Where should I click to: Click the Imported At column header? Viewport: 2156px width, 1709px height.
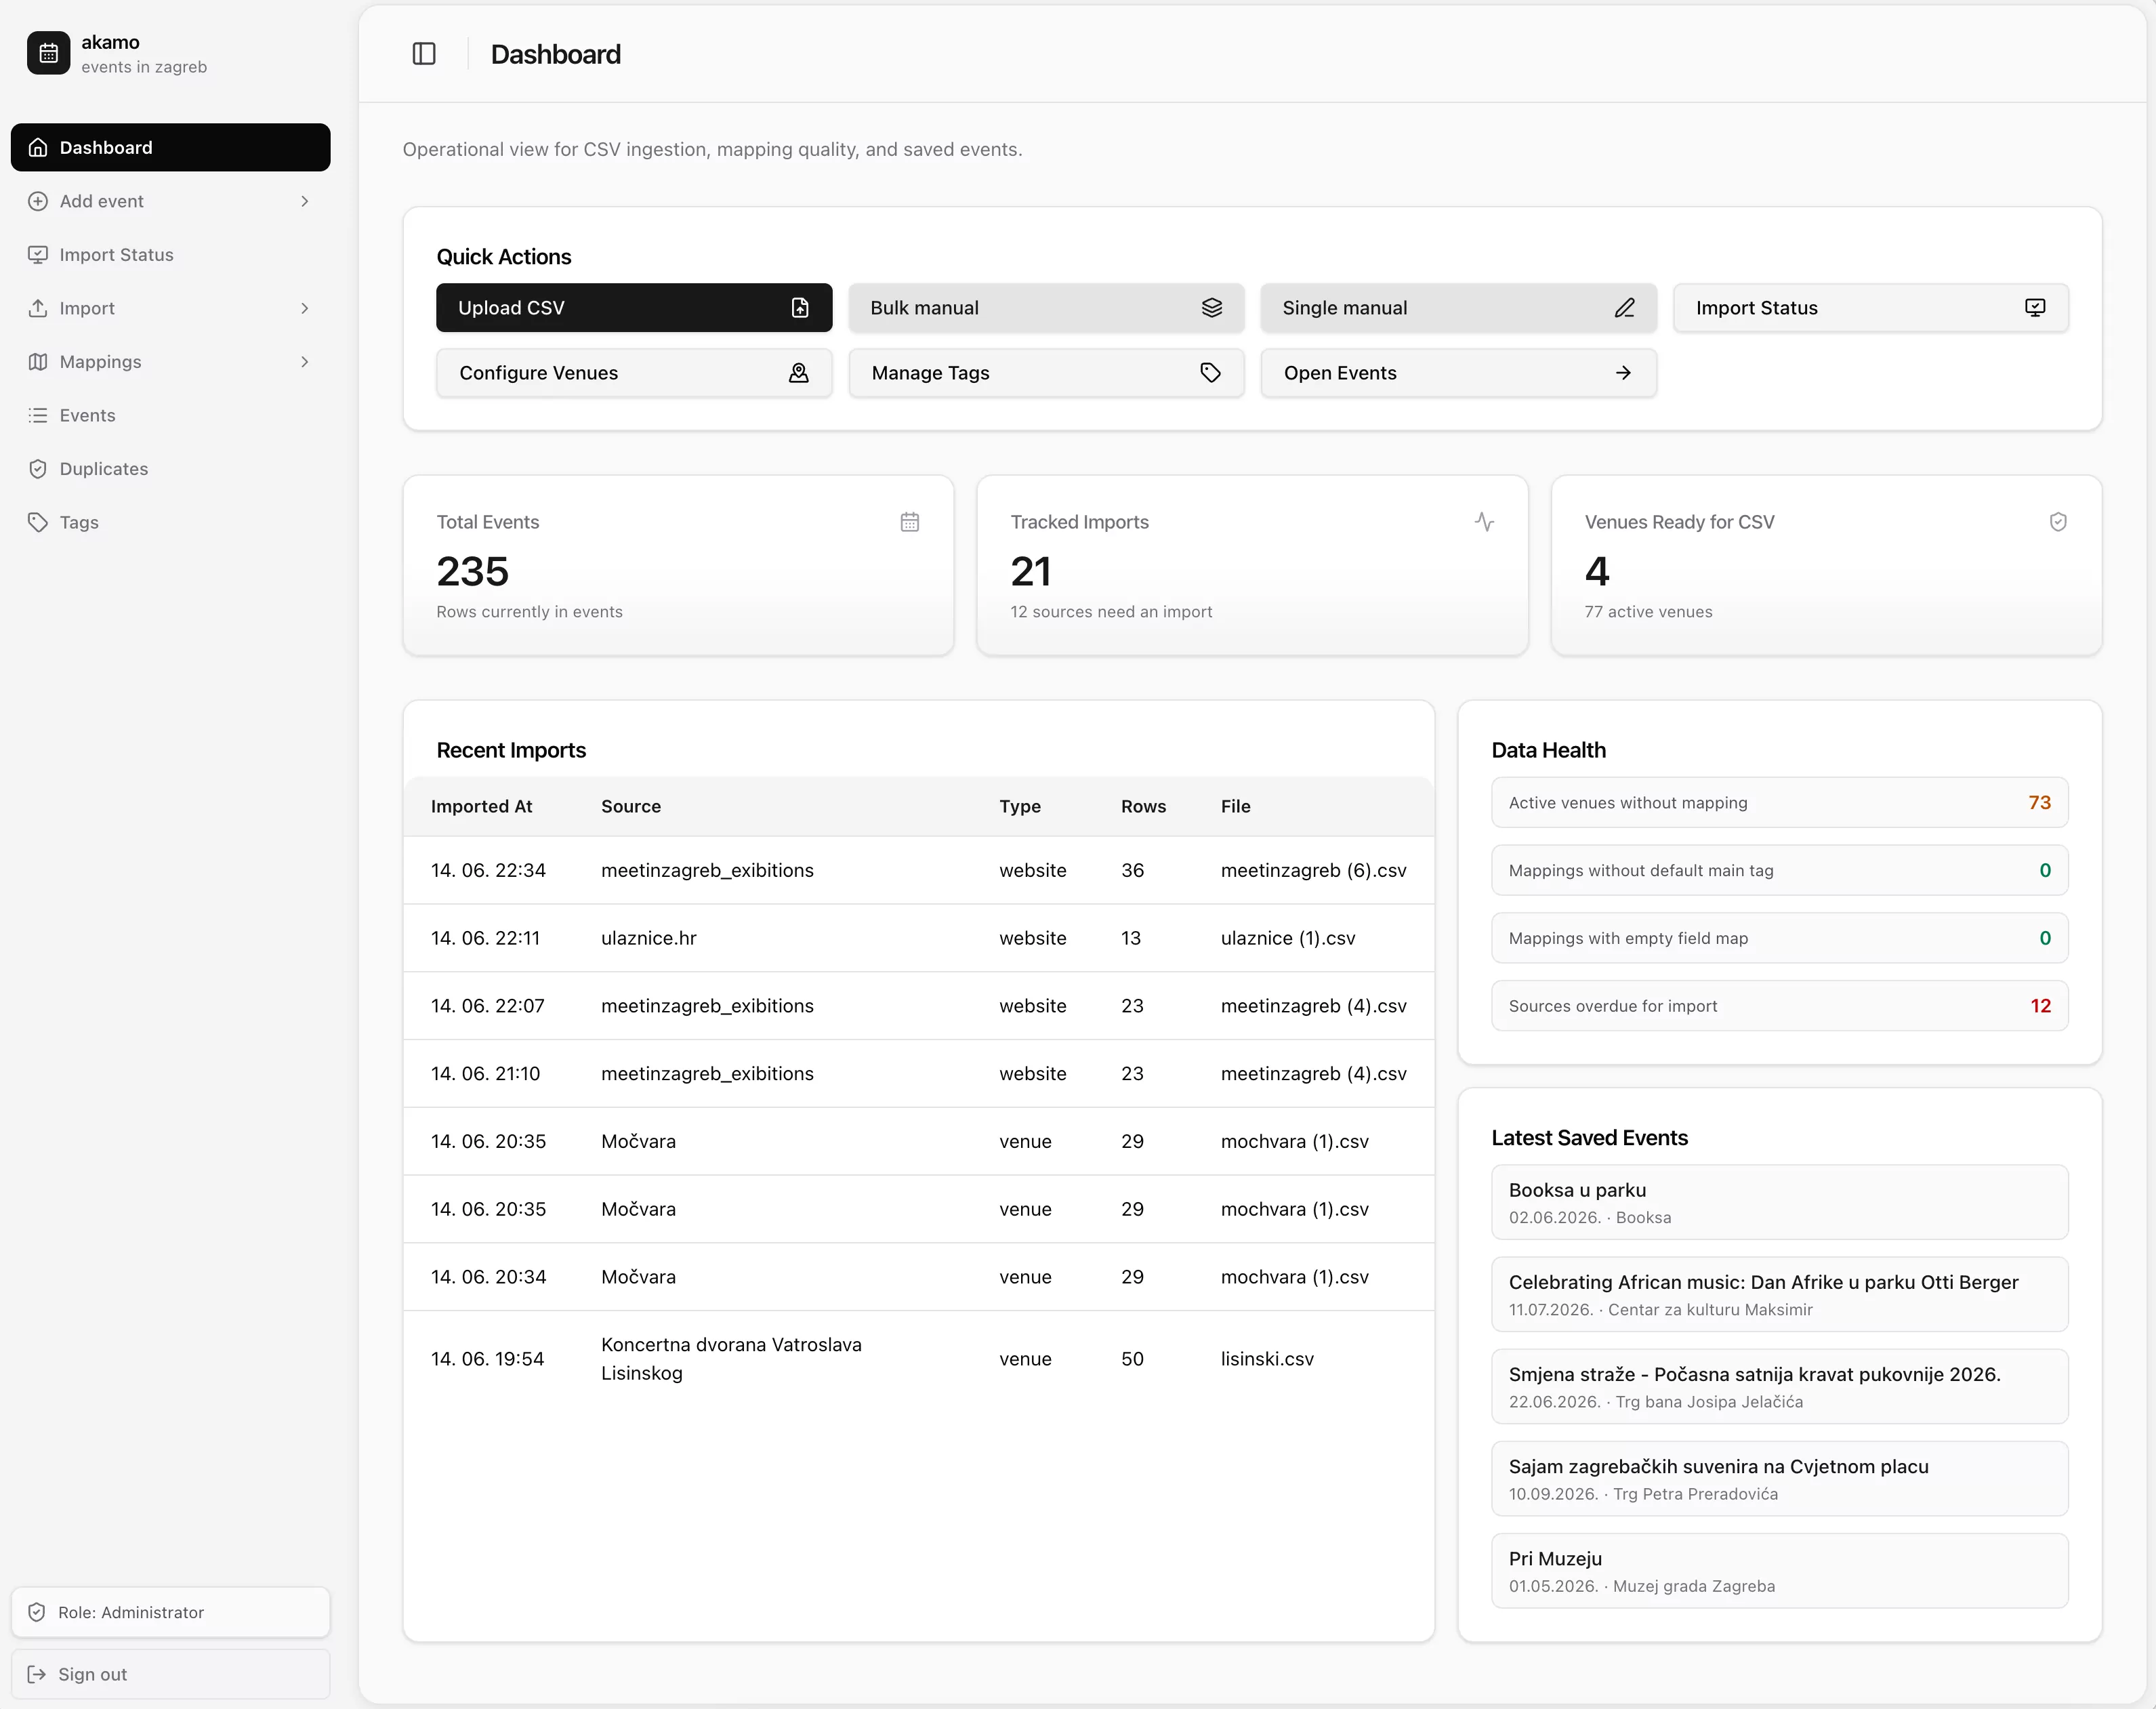tap(481, 806)
